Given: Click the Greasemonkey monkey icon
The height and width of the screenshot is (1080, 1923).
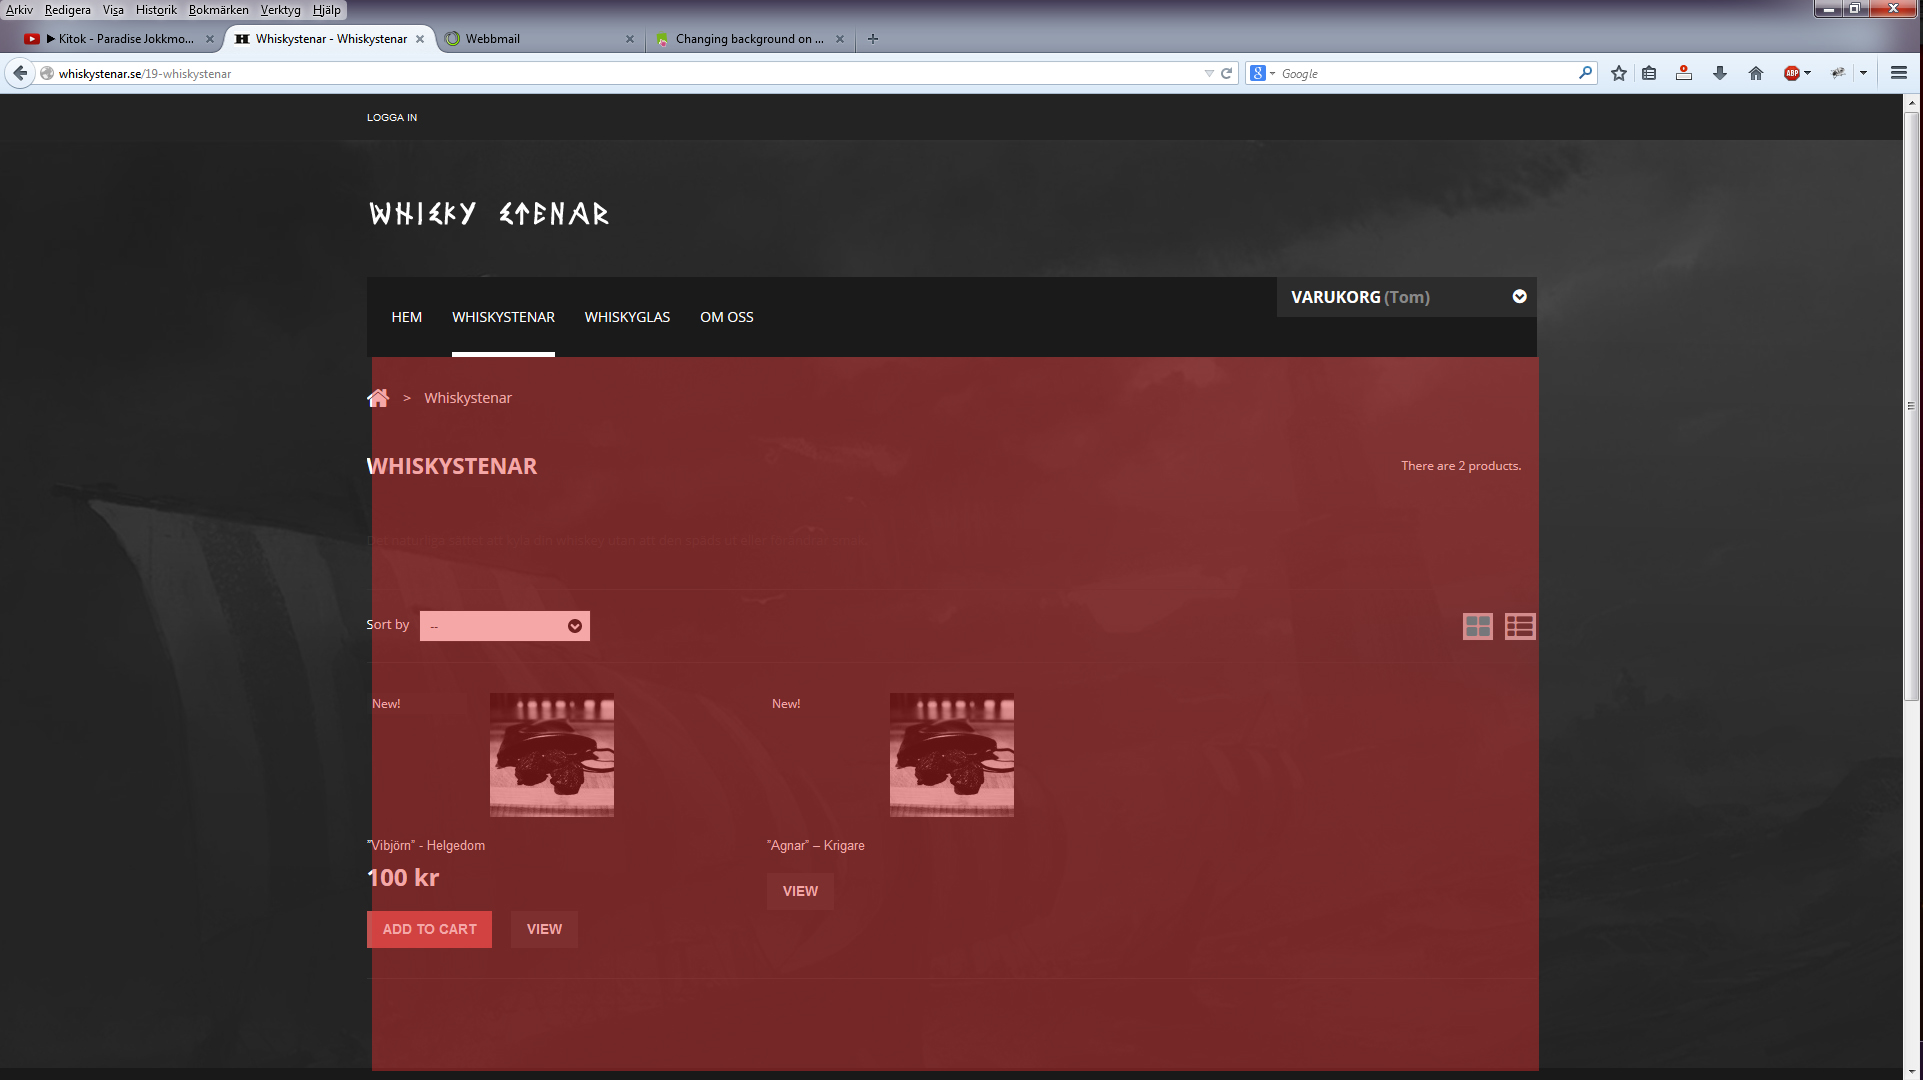Looking at the screenshot, I should (x=1838, y=73).
